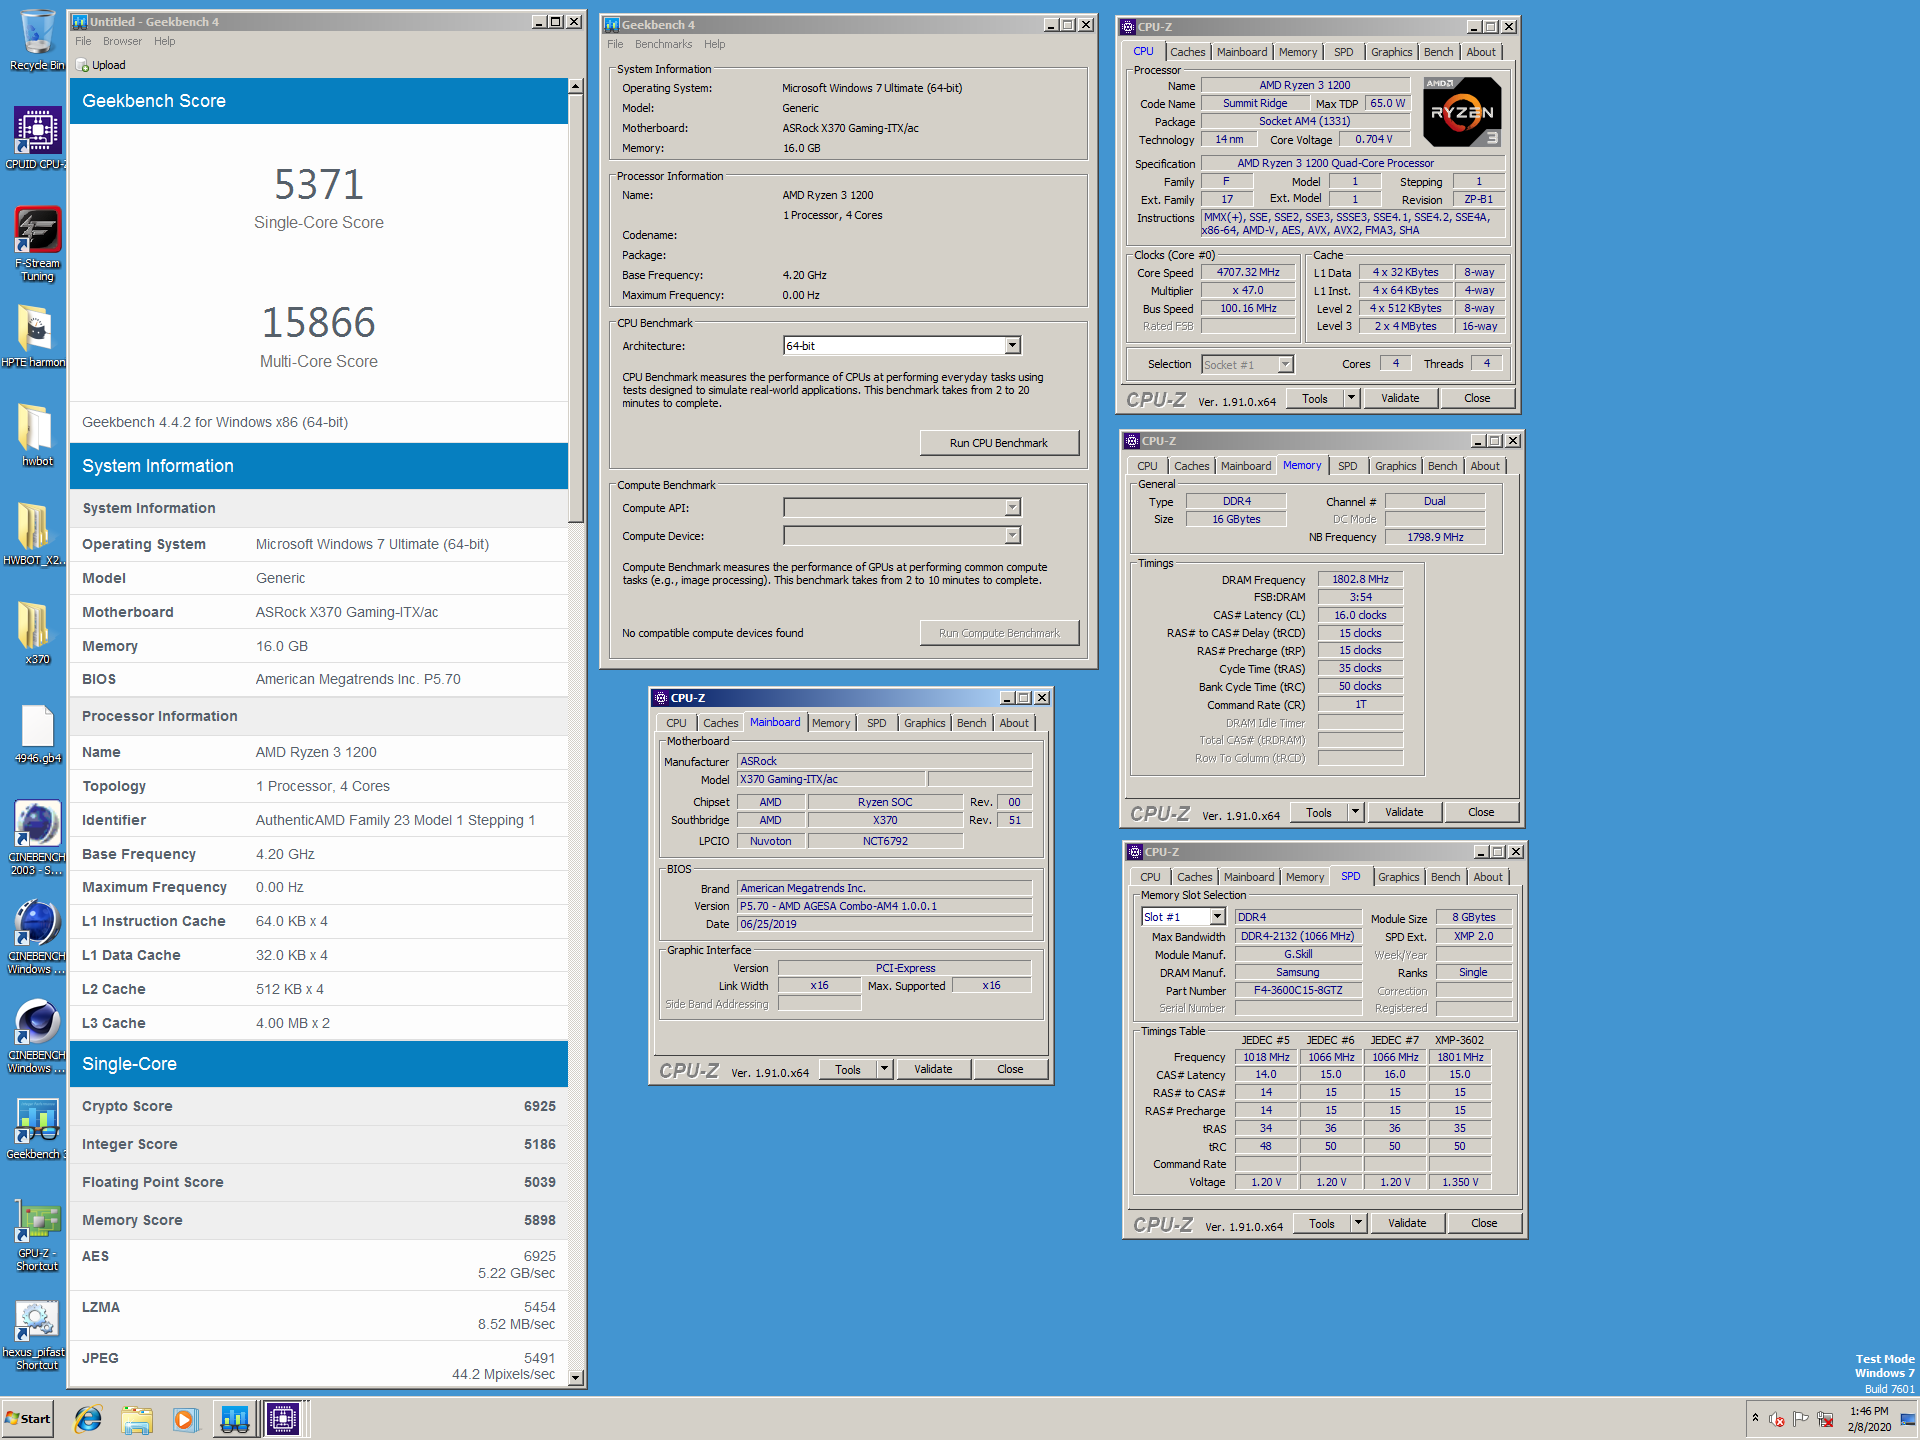
Task: Open the Compute Device dropdown
Action: click(x=1012, y=535)
